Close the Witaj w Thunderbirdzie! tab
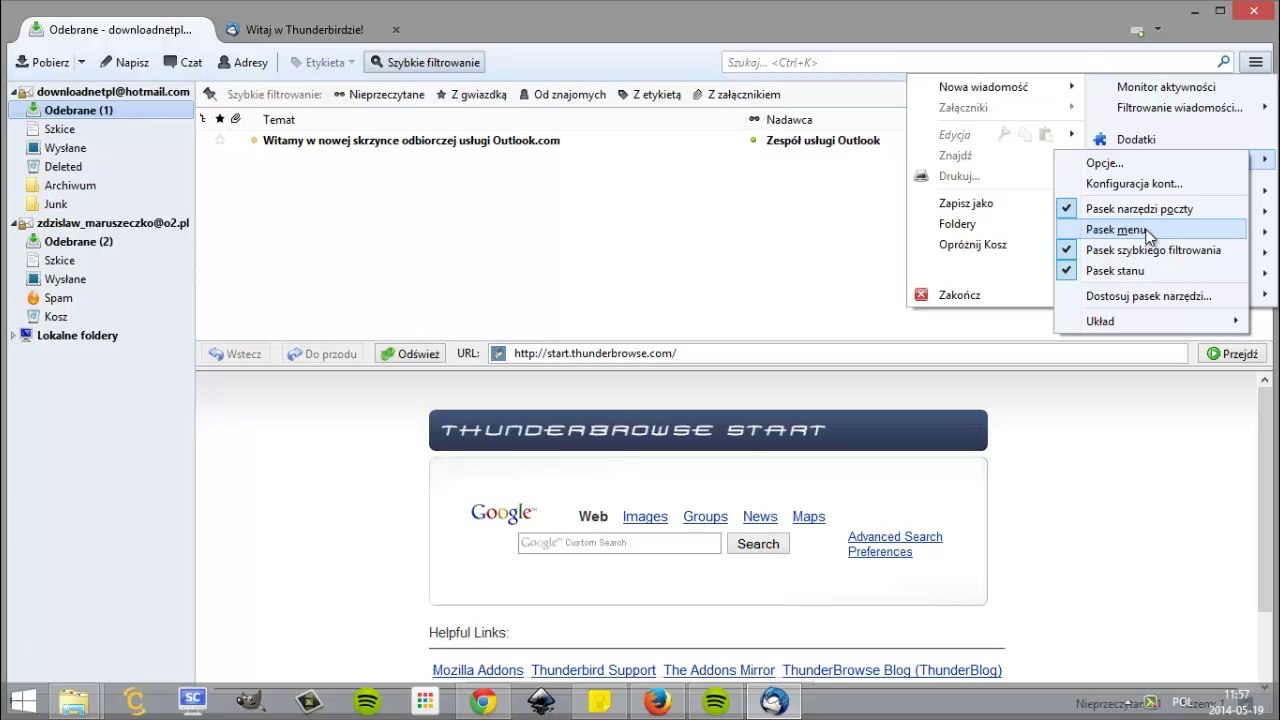This screenshot has width=1280, height=720. pos(396,30)
